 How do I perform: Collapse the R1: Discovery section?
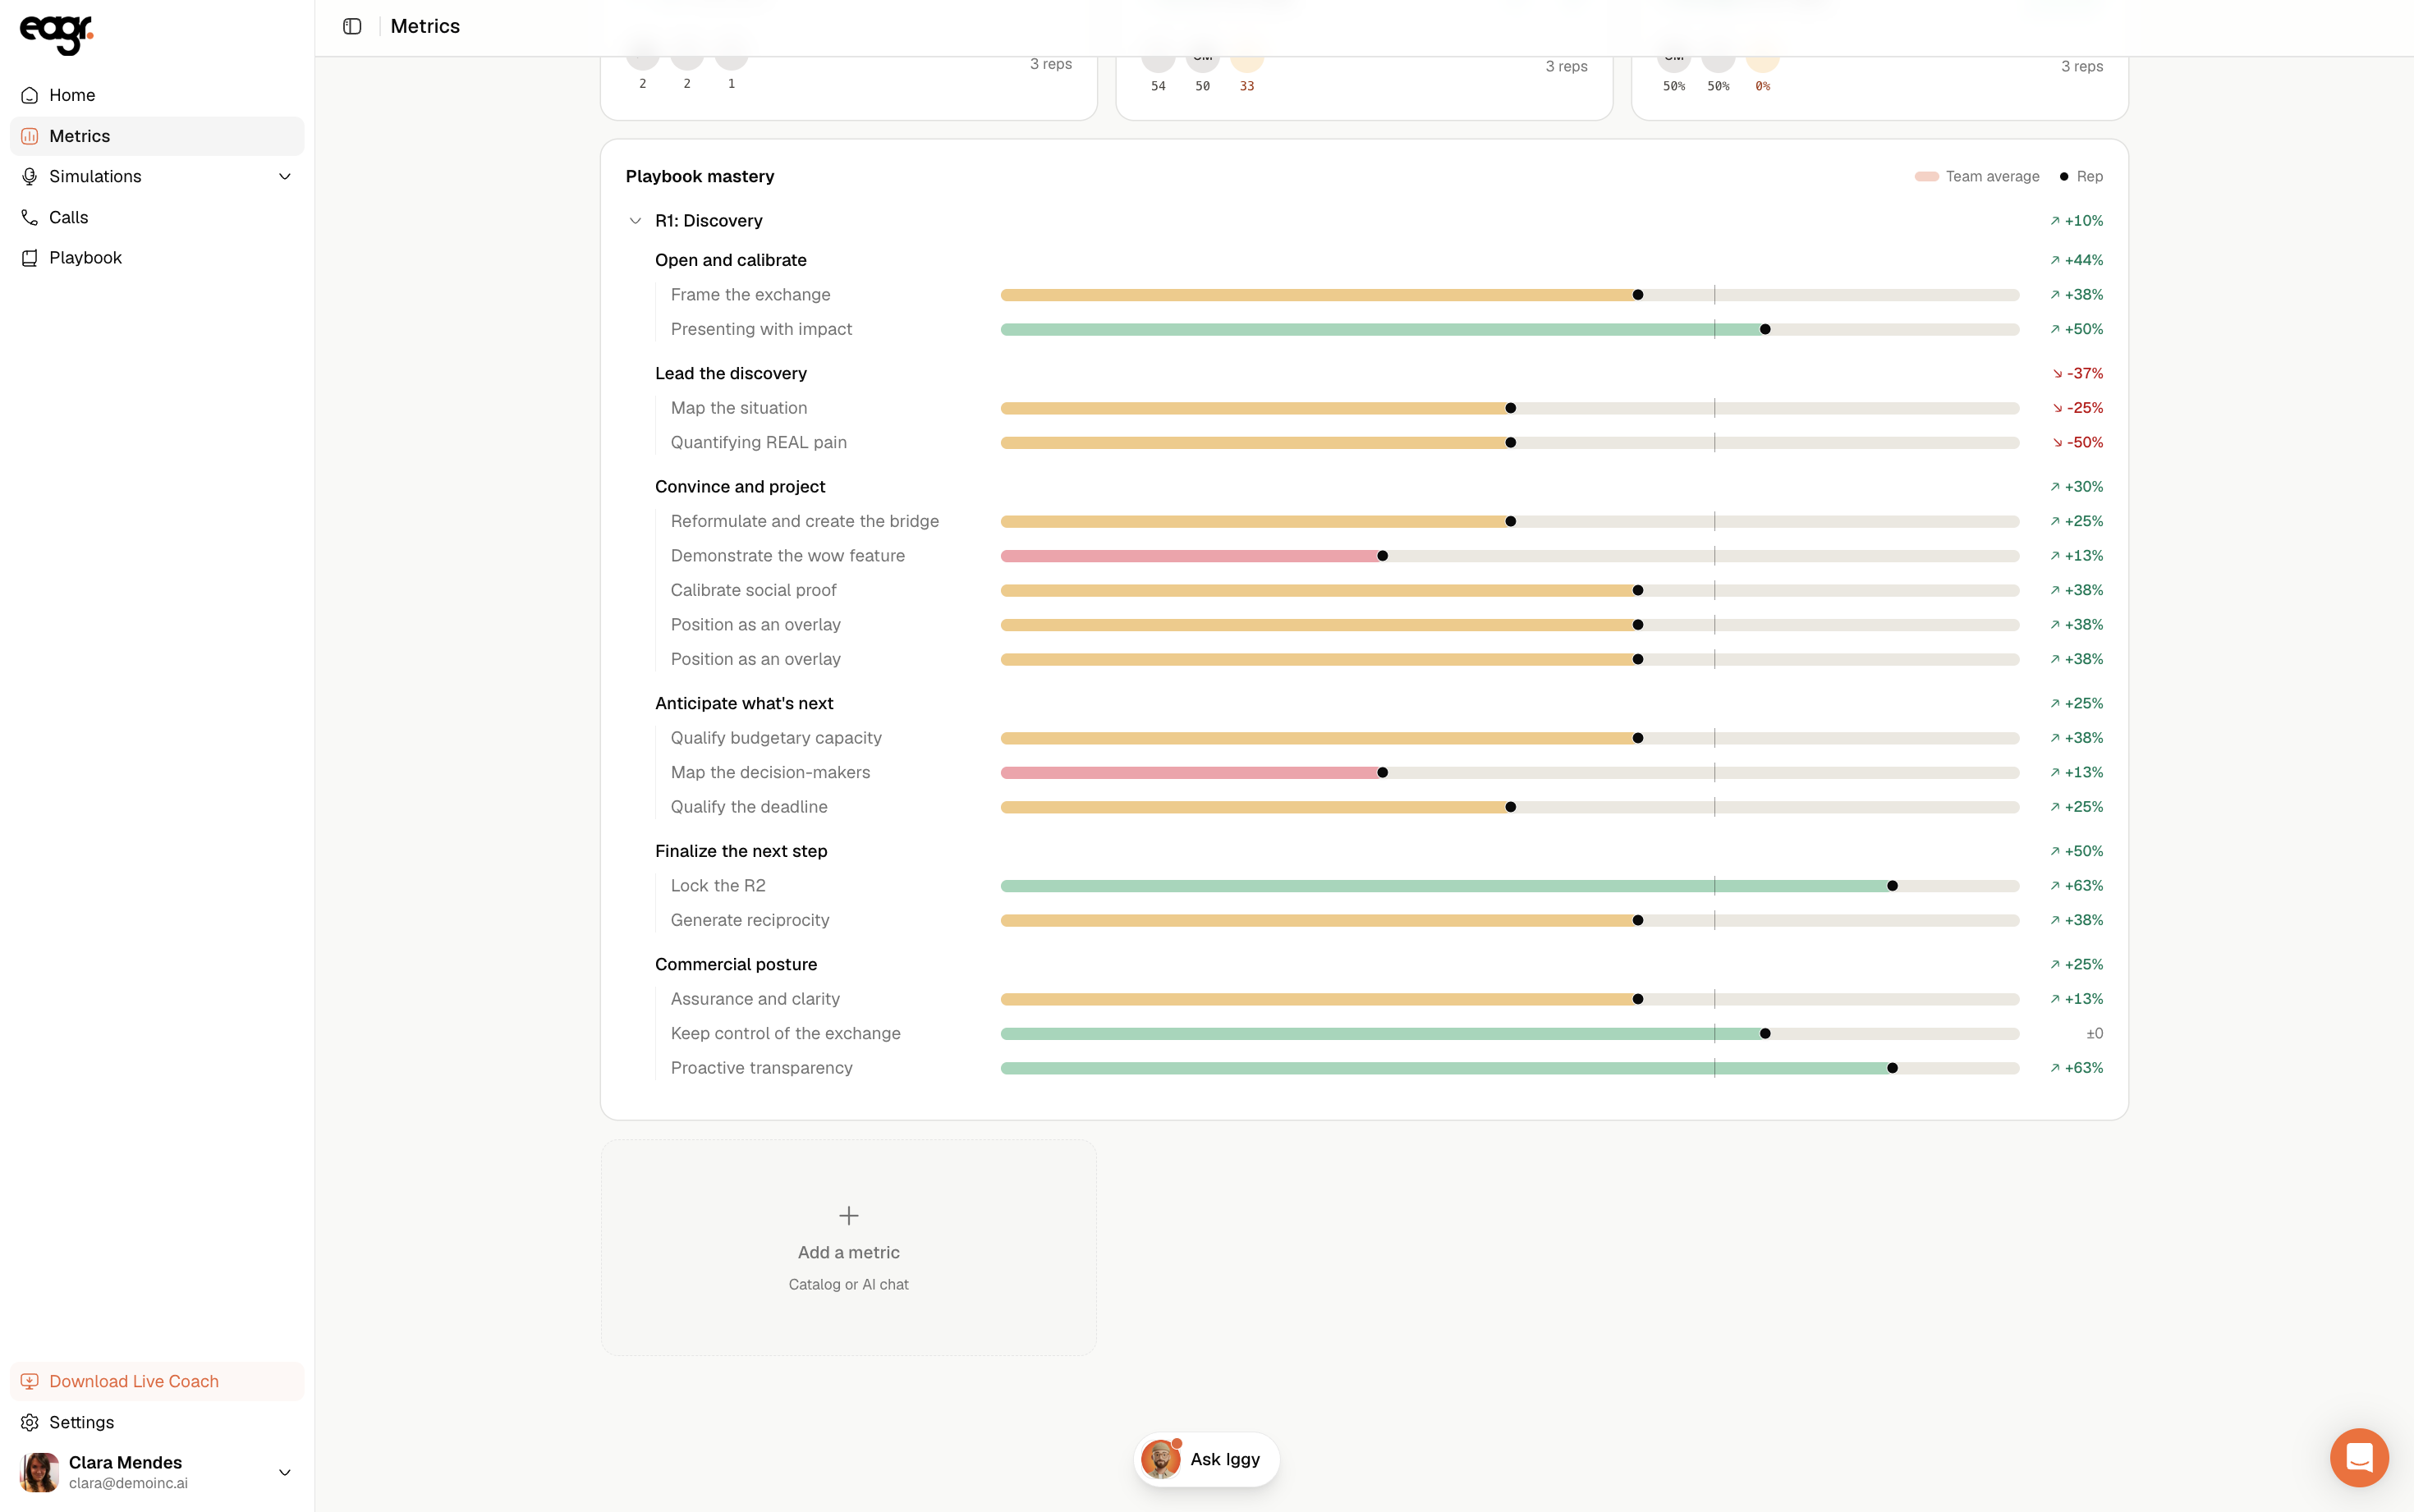[x=635, y=221]
